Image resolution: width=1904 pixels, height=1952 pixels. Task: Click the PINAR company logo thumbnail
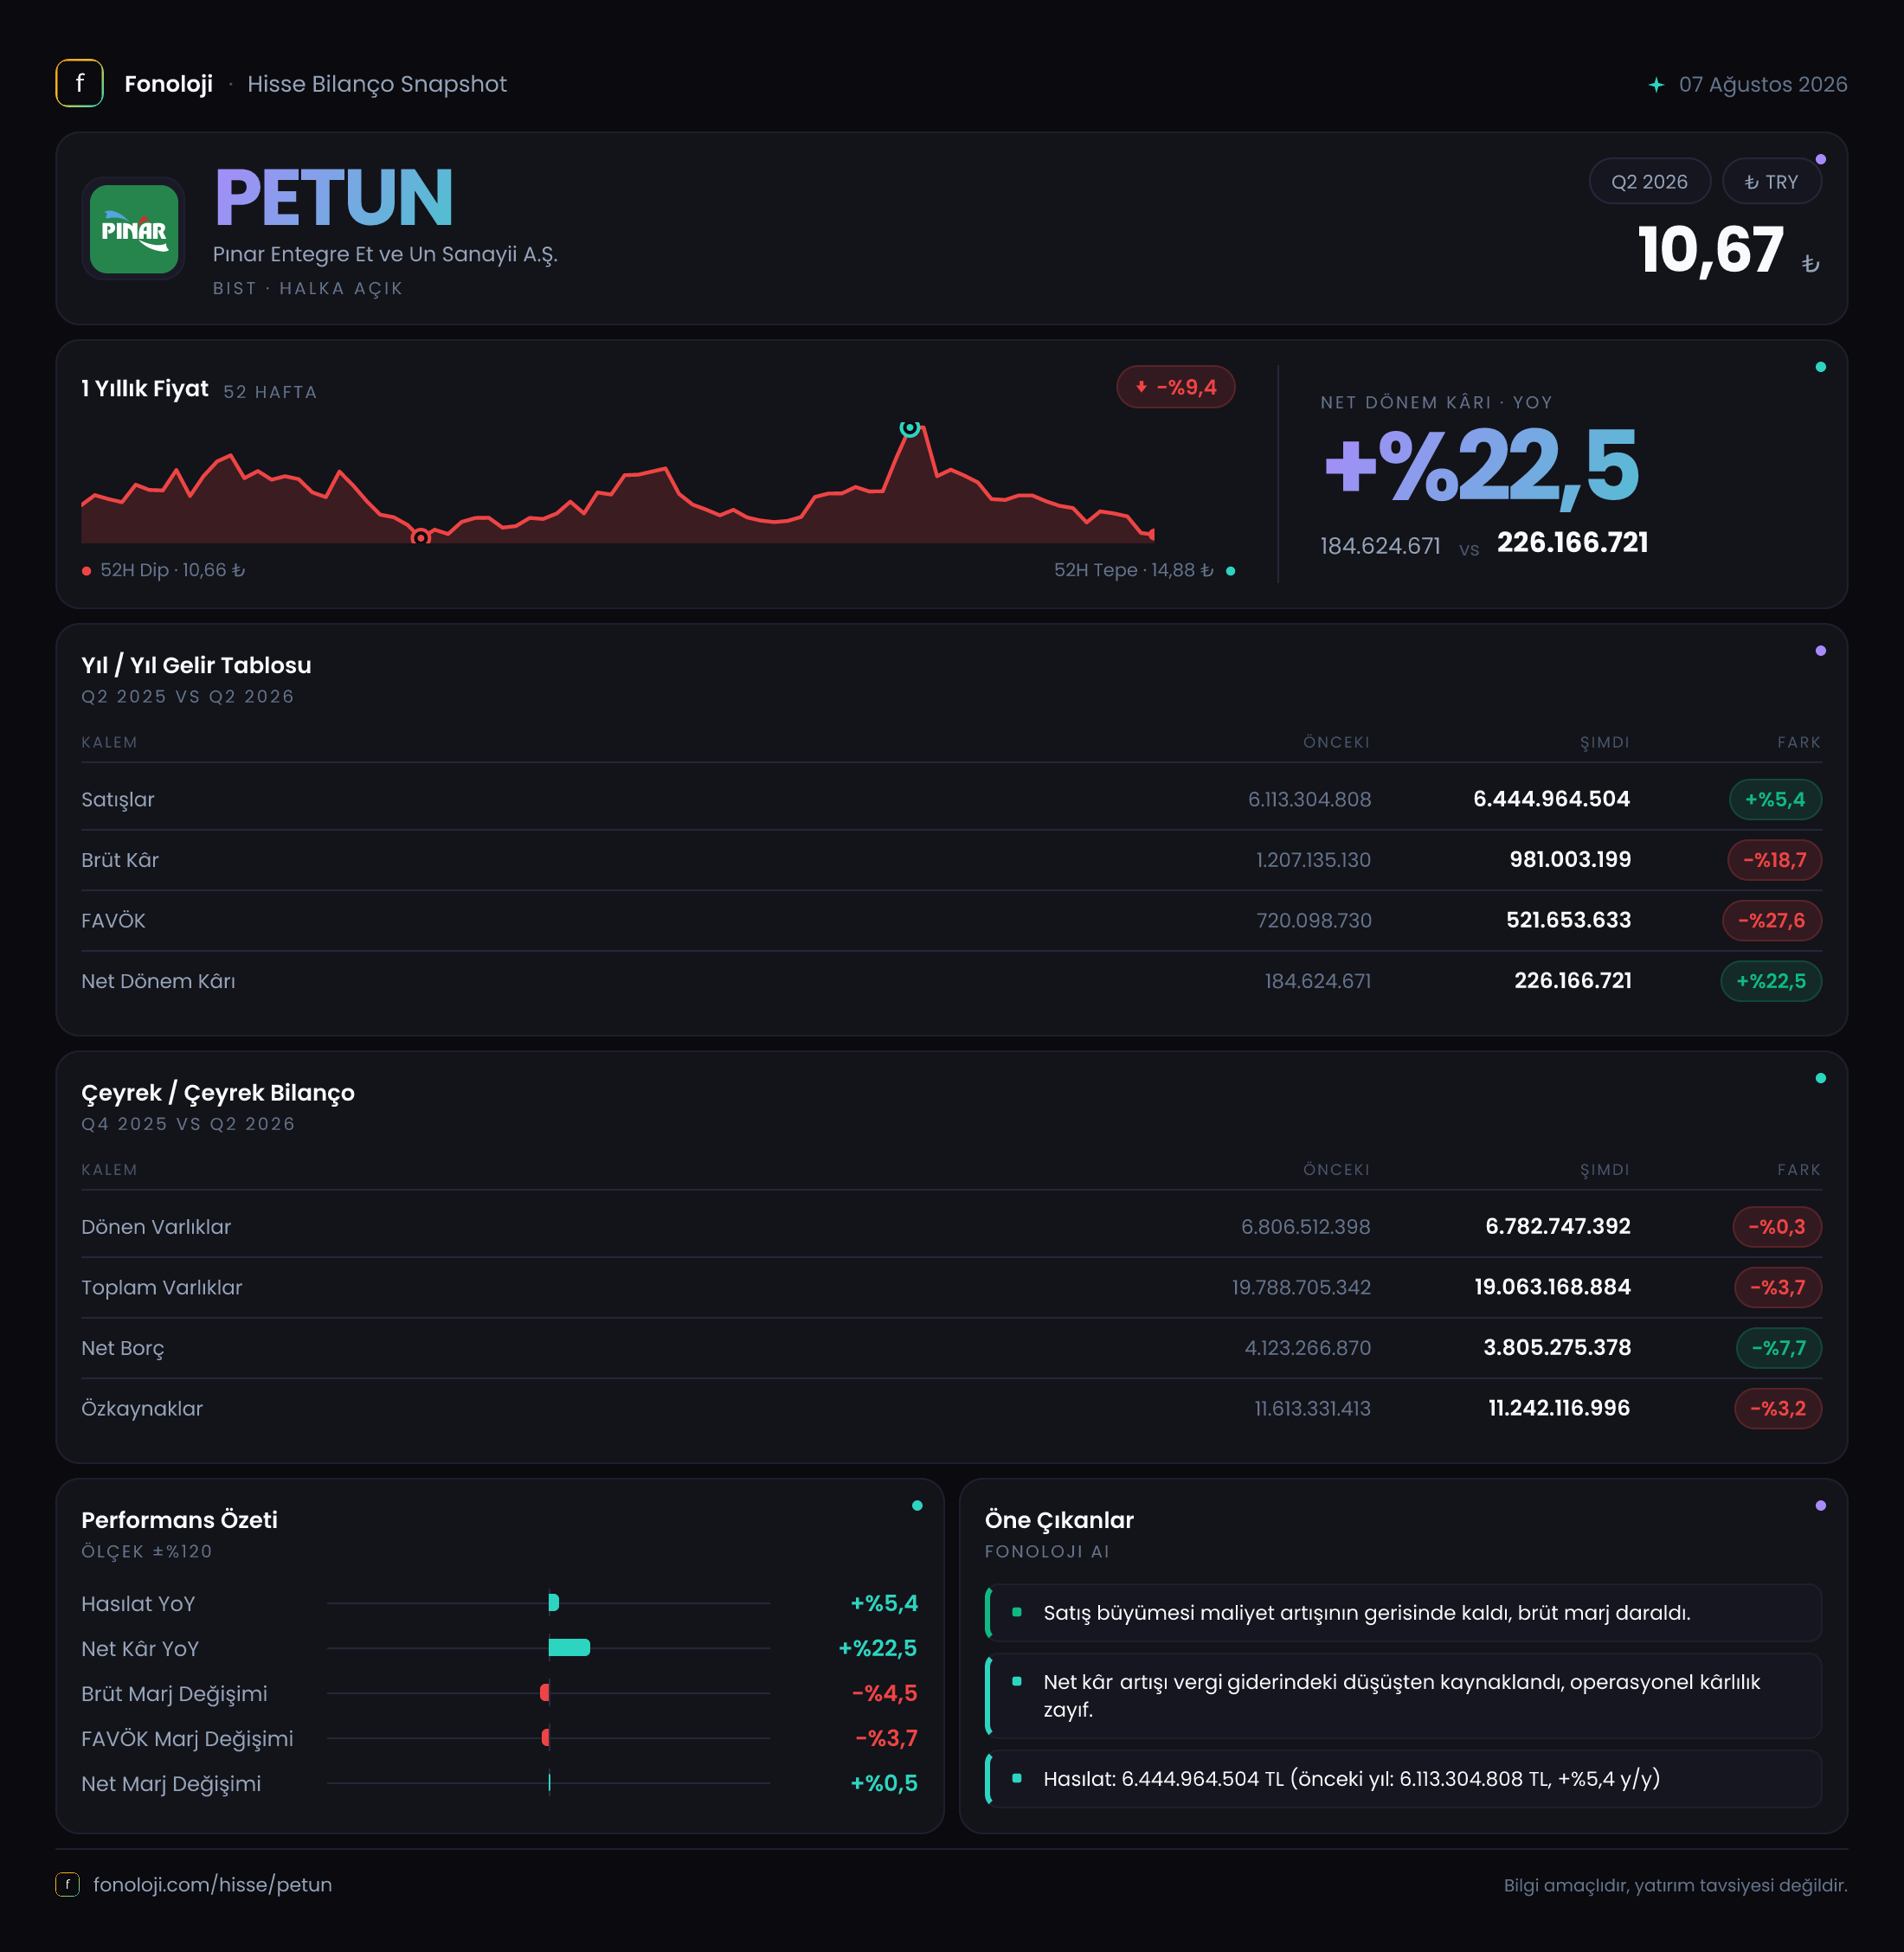coord(134,229)
